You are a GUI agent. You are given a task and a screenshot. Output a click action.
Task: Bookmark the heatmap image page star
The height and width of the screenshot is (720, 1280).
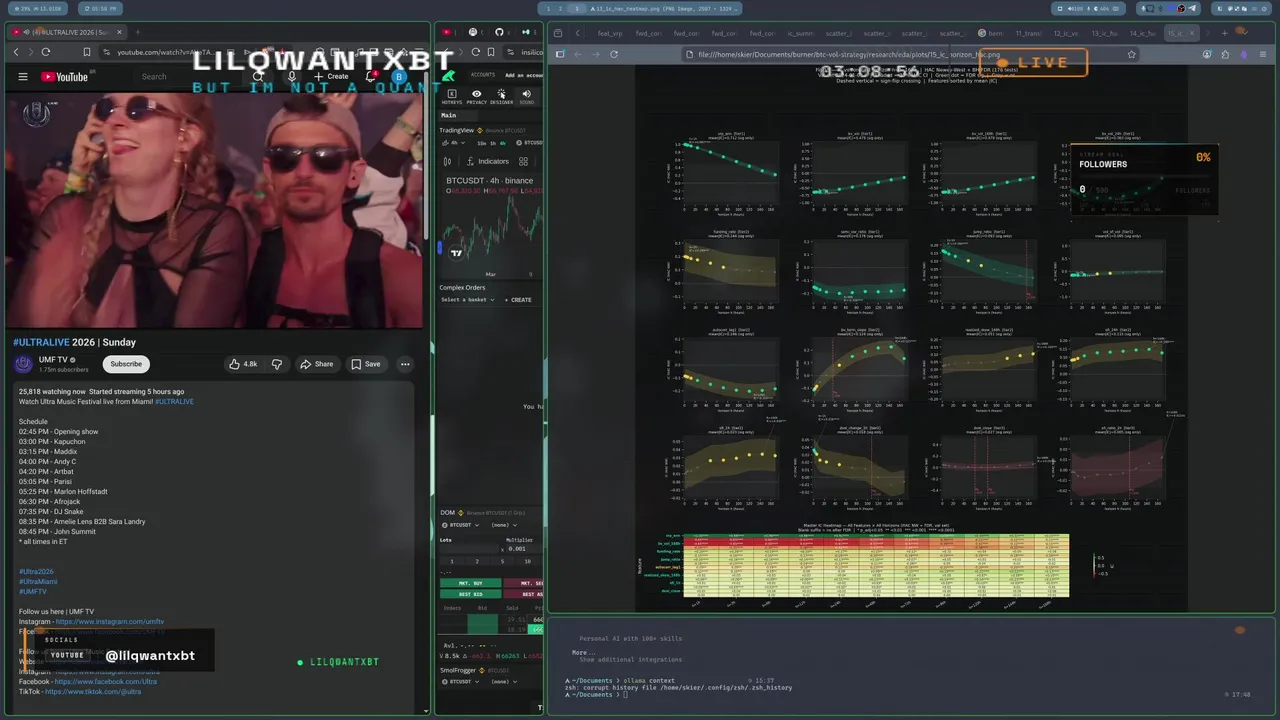(x=1132, y=54)
